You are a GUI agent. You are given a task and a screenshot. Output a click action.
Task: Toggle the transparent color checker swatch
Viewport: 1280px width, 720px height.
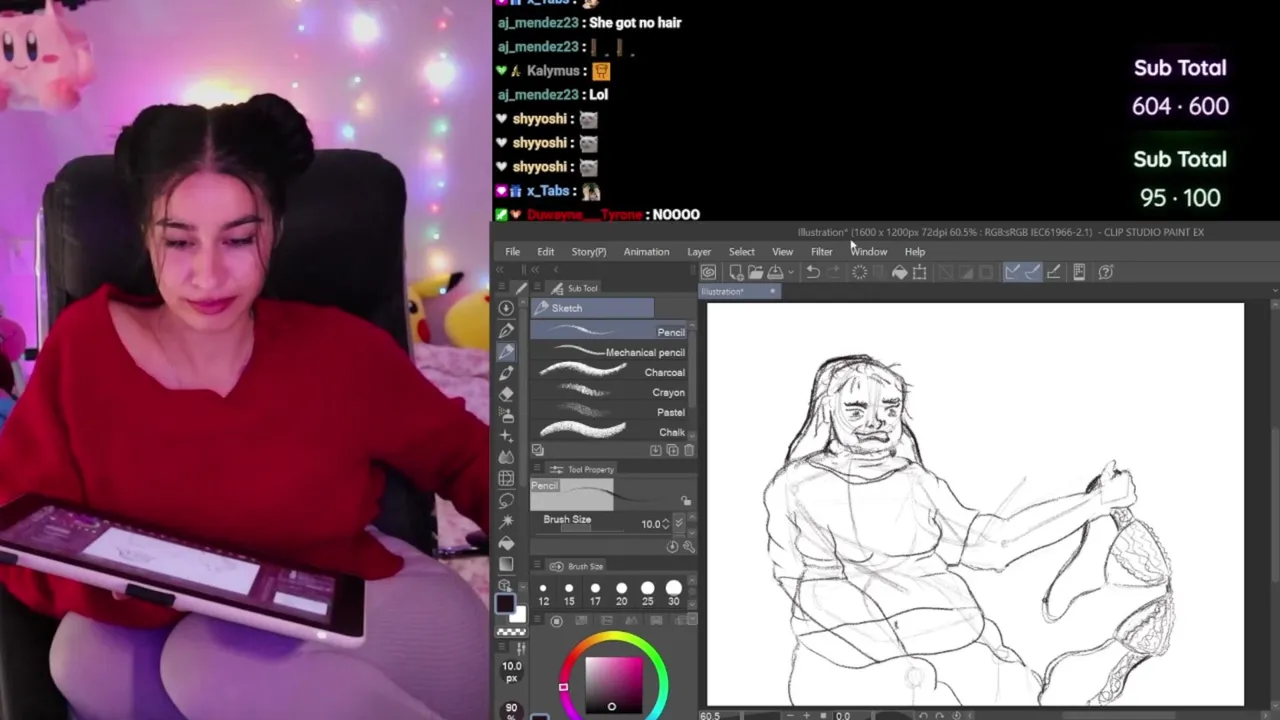click(511, 632)
